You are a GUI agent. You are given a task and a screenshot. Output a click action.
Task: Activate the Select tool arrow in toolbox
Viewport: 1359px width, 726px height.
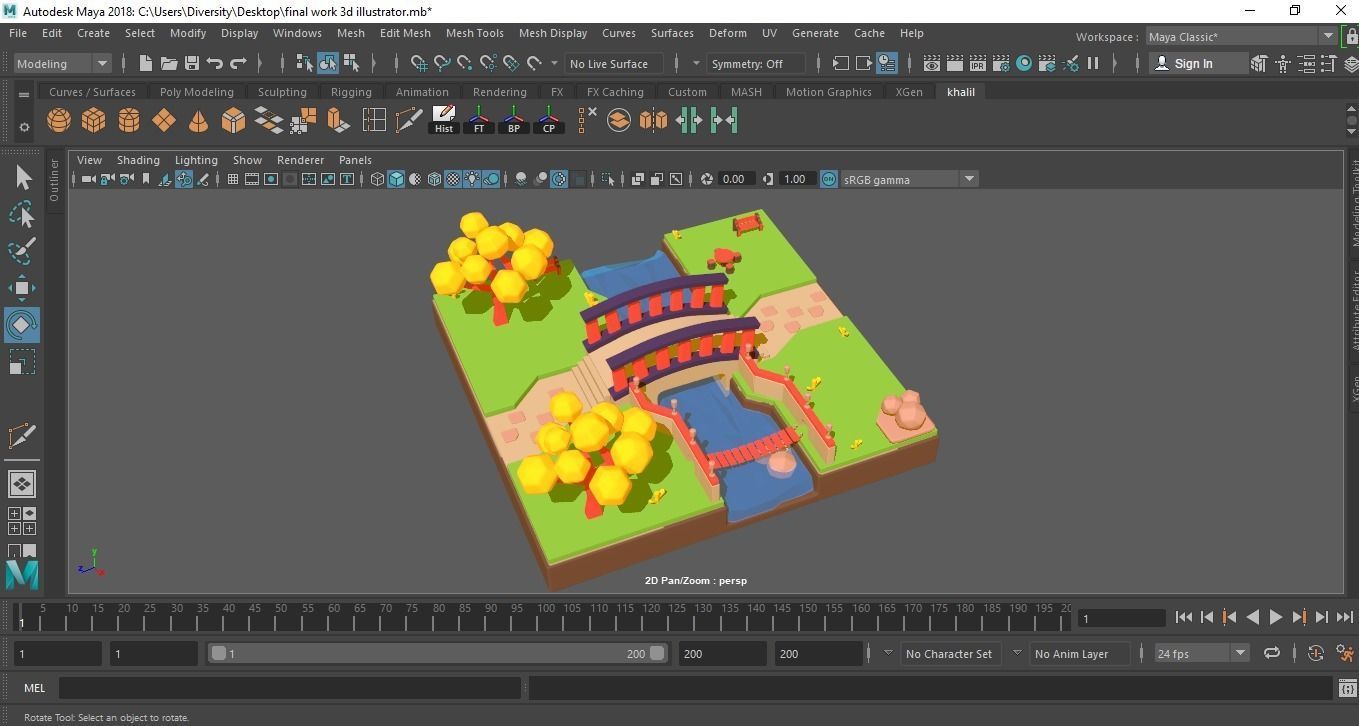click(22, 178)
